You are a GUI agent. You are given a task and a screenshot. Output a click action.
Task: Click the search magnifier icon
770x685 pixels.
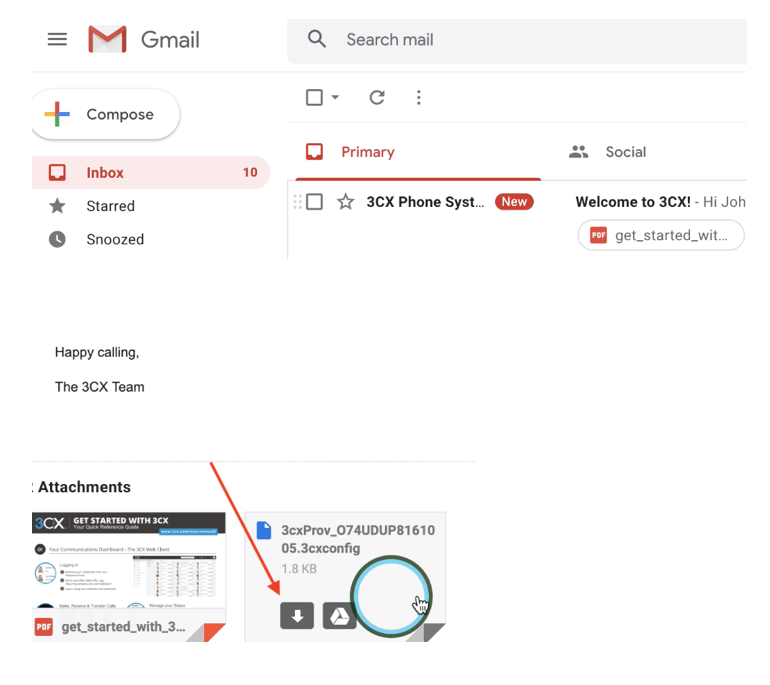[x=317, y=39]
